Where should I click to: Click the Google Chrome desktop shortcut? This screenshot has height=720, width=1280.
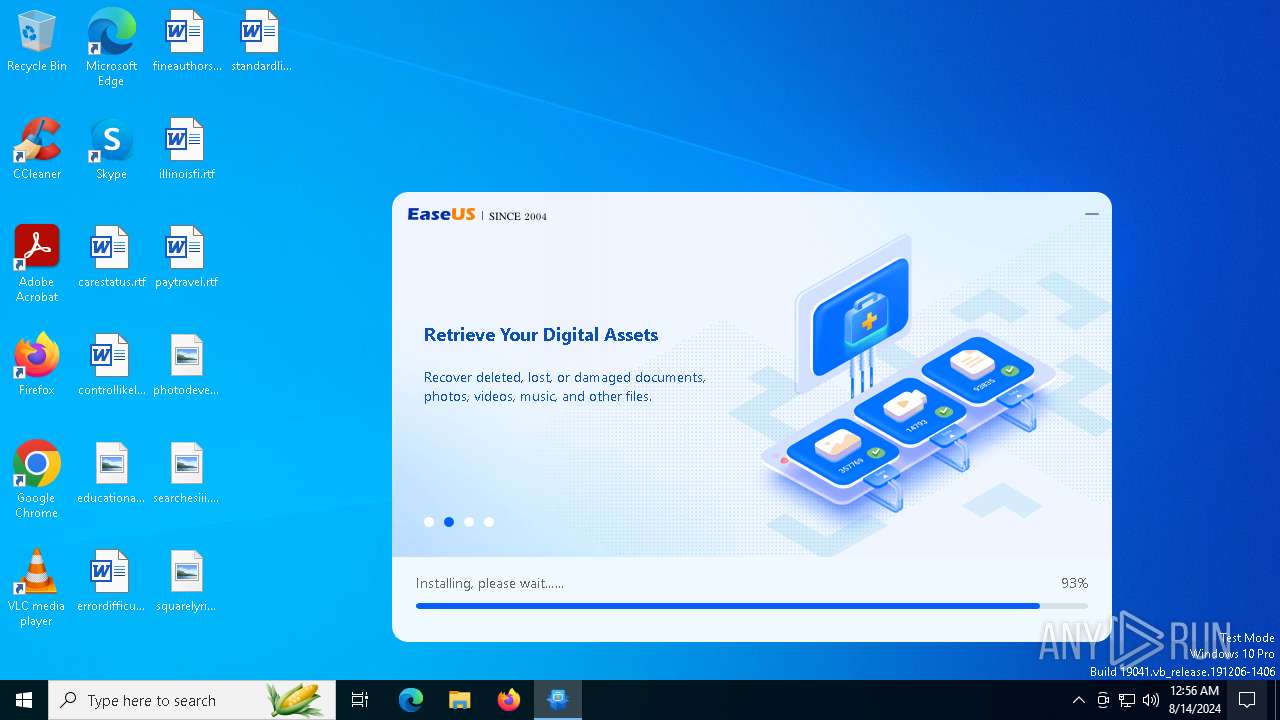[37, 480]
